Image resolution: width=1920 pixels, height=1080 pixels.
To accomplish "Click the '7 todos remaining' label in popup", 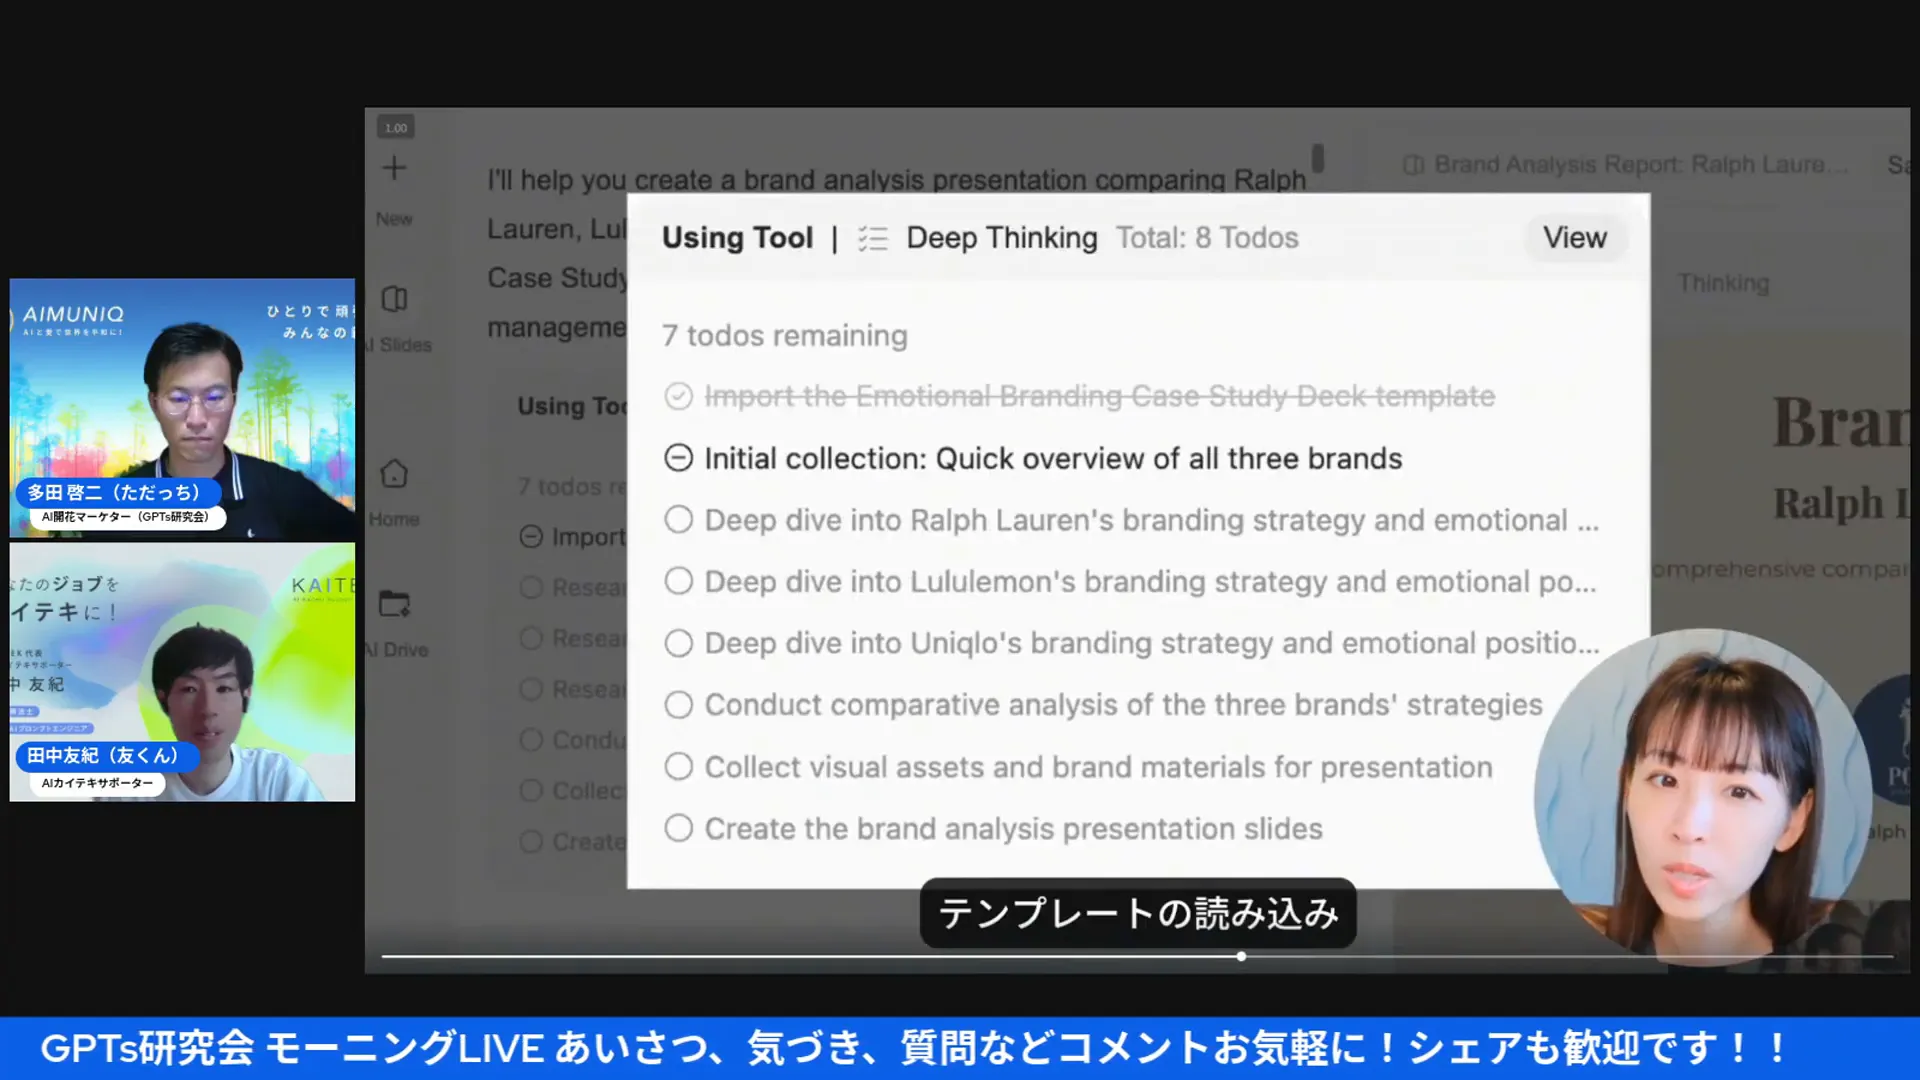I will point(784,336).
